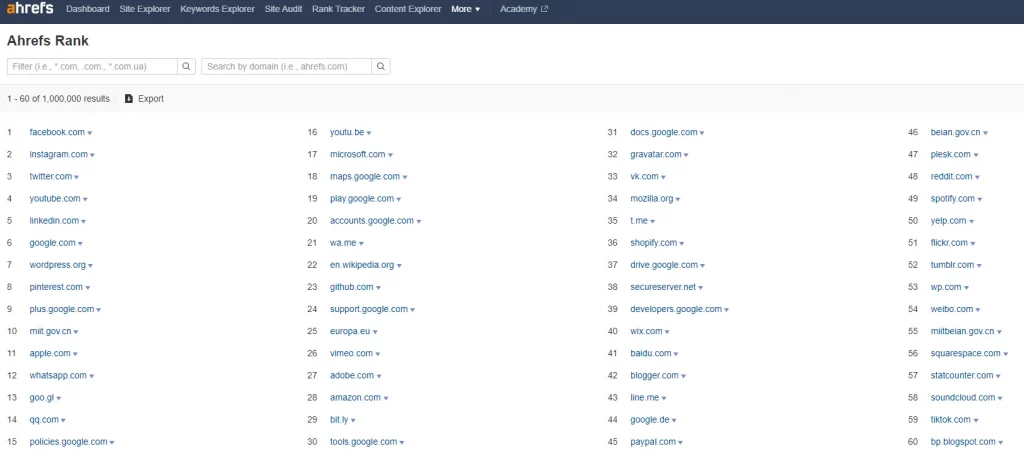Open the europa.eu link

point(350,331)
